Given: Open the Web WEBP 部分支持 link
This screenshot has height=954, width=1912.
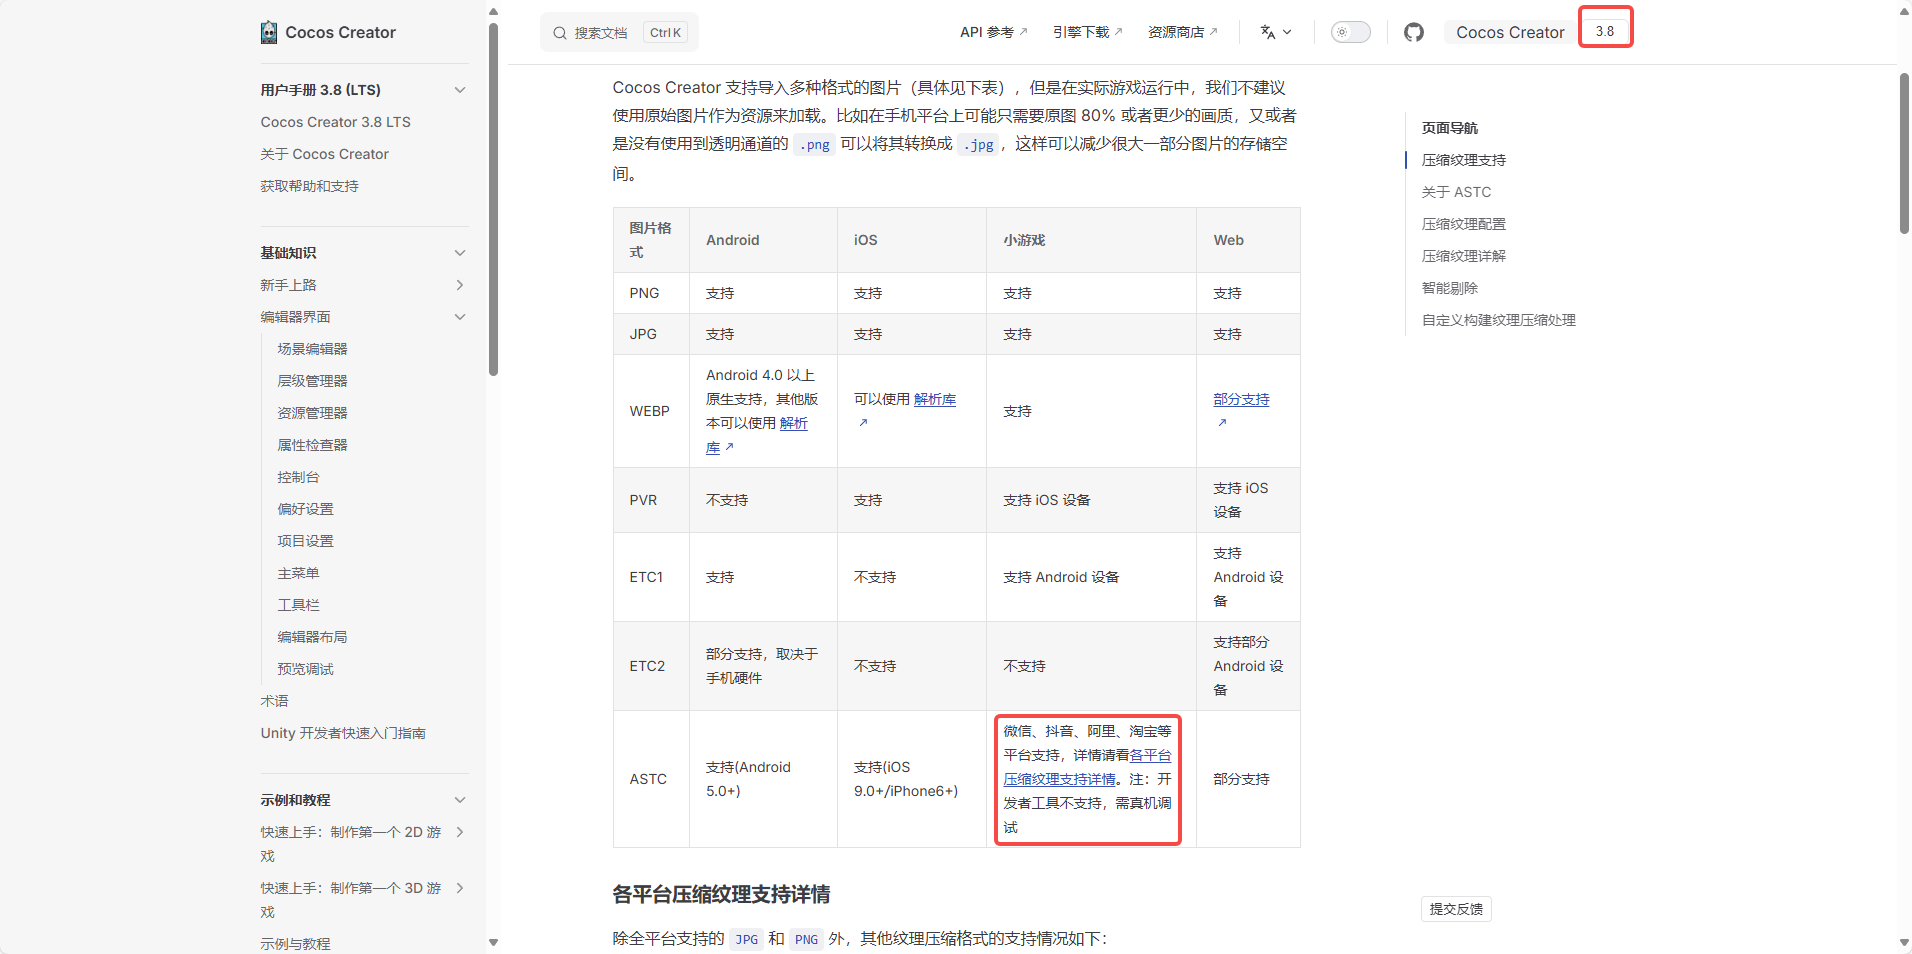Looking at the screenshot, I should [1241, 399].
